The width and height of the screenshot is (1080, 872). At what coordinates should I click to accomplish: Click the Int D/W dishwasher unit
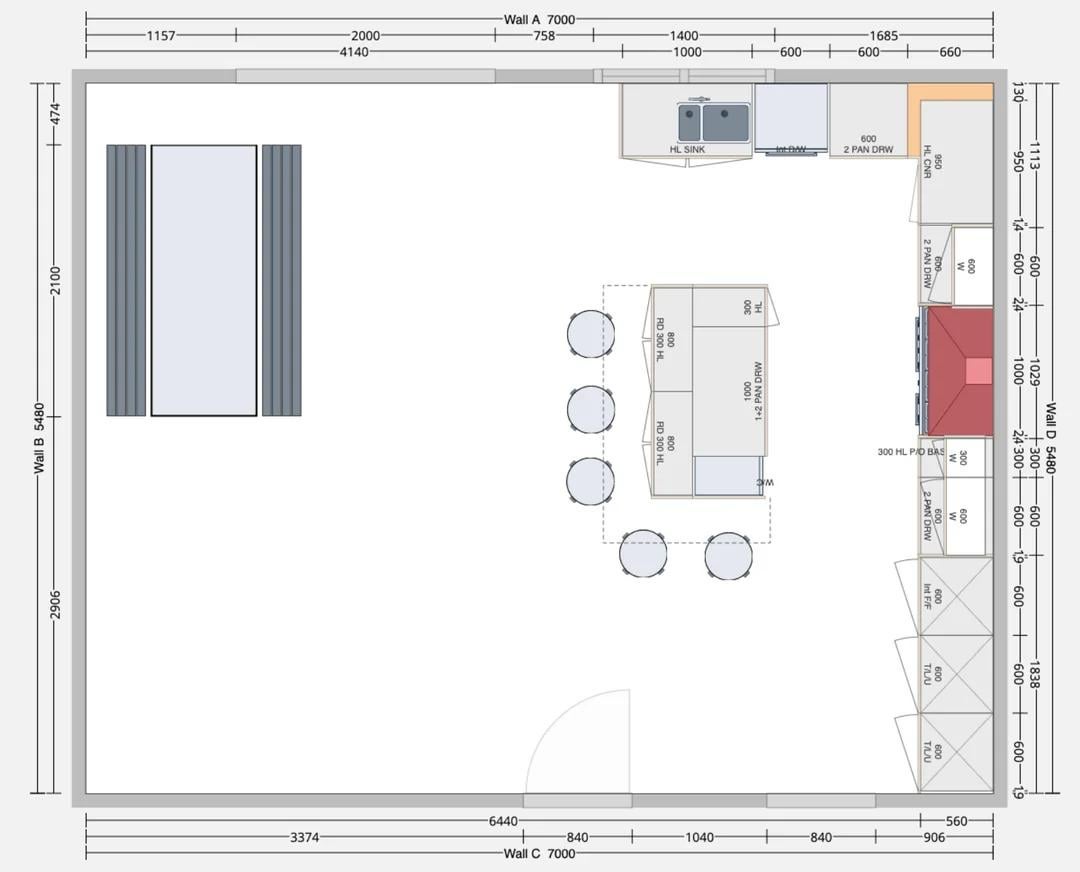[x=791, y=117]
